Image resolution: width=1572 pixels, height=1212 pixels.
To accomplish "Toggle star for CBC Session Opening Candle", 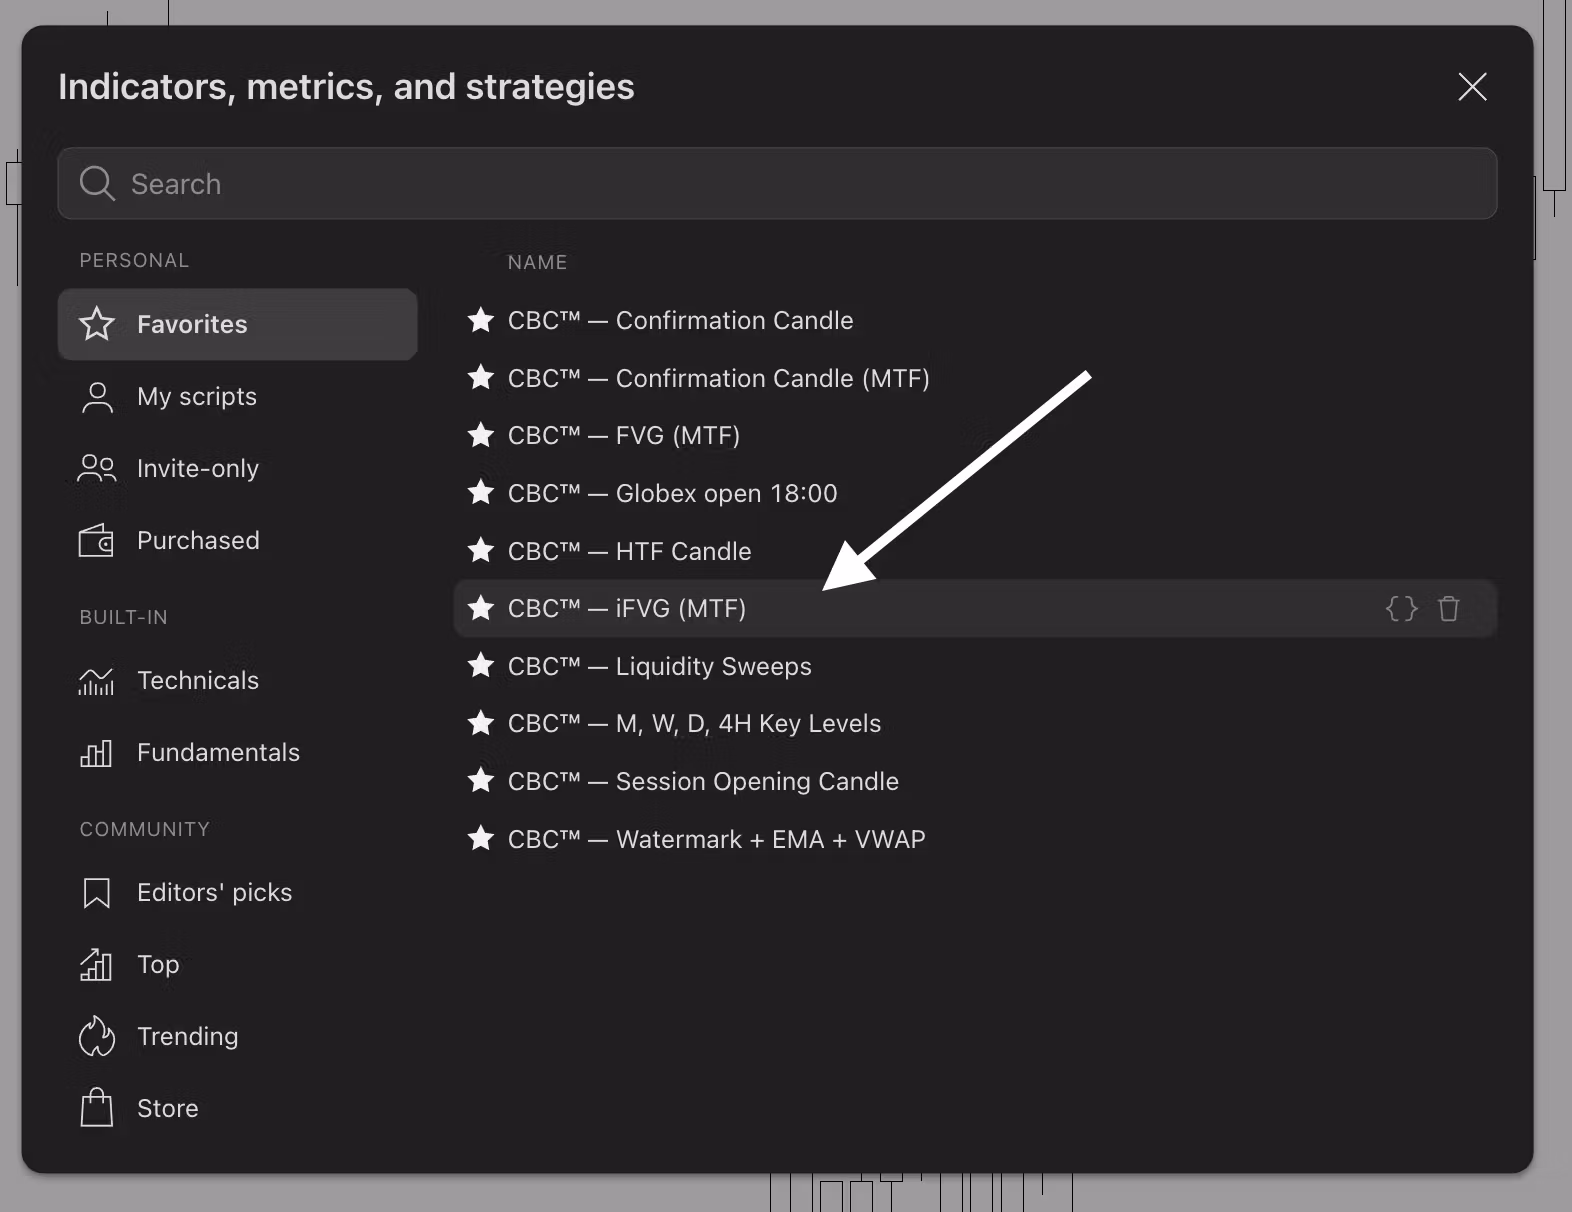I will point(481,781).
